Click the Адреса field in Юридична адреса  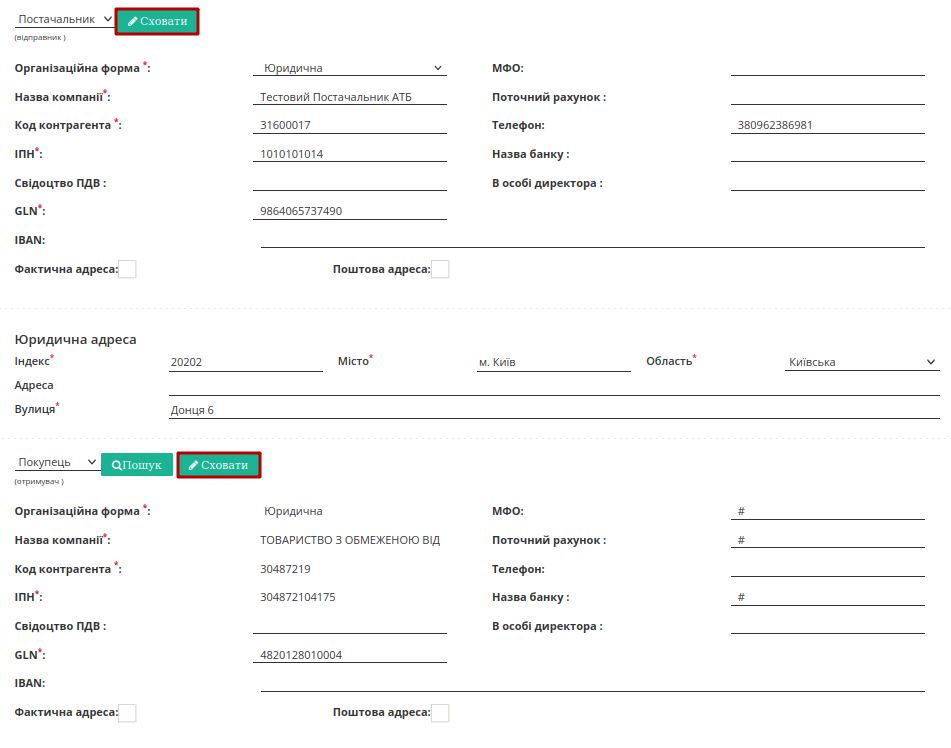pyautogui.click(x=554, y=387)
